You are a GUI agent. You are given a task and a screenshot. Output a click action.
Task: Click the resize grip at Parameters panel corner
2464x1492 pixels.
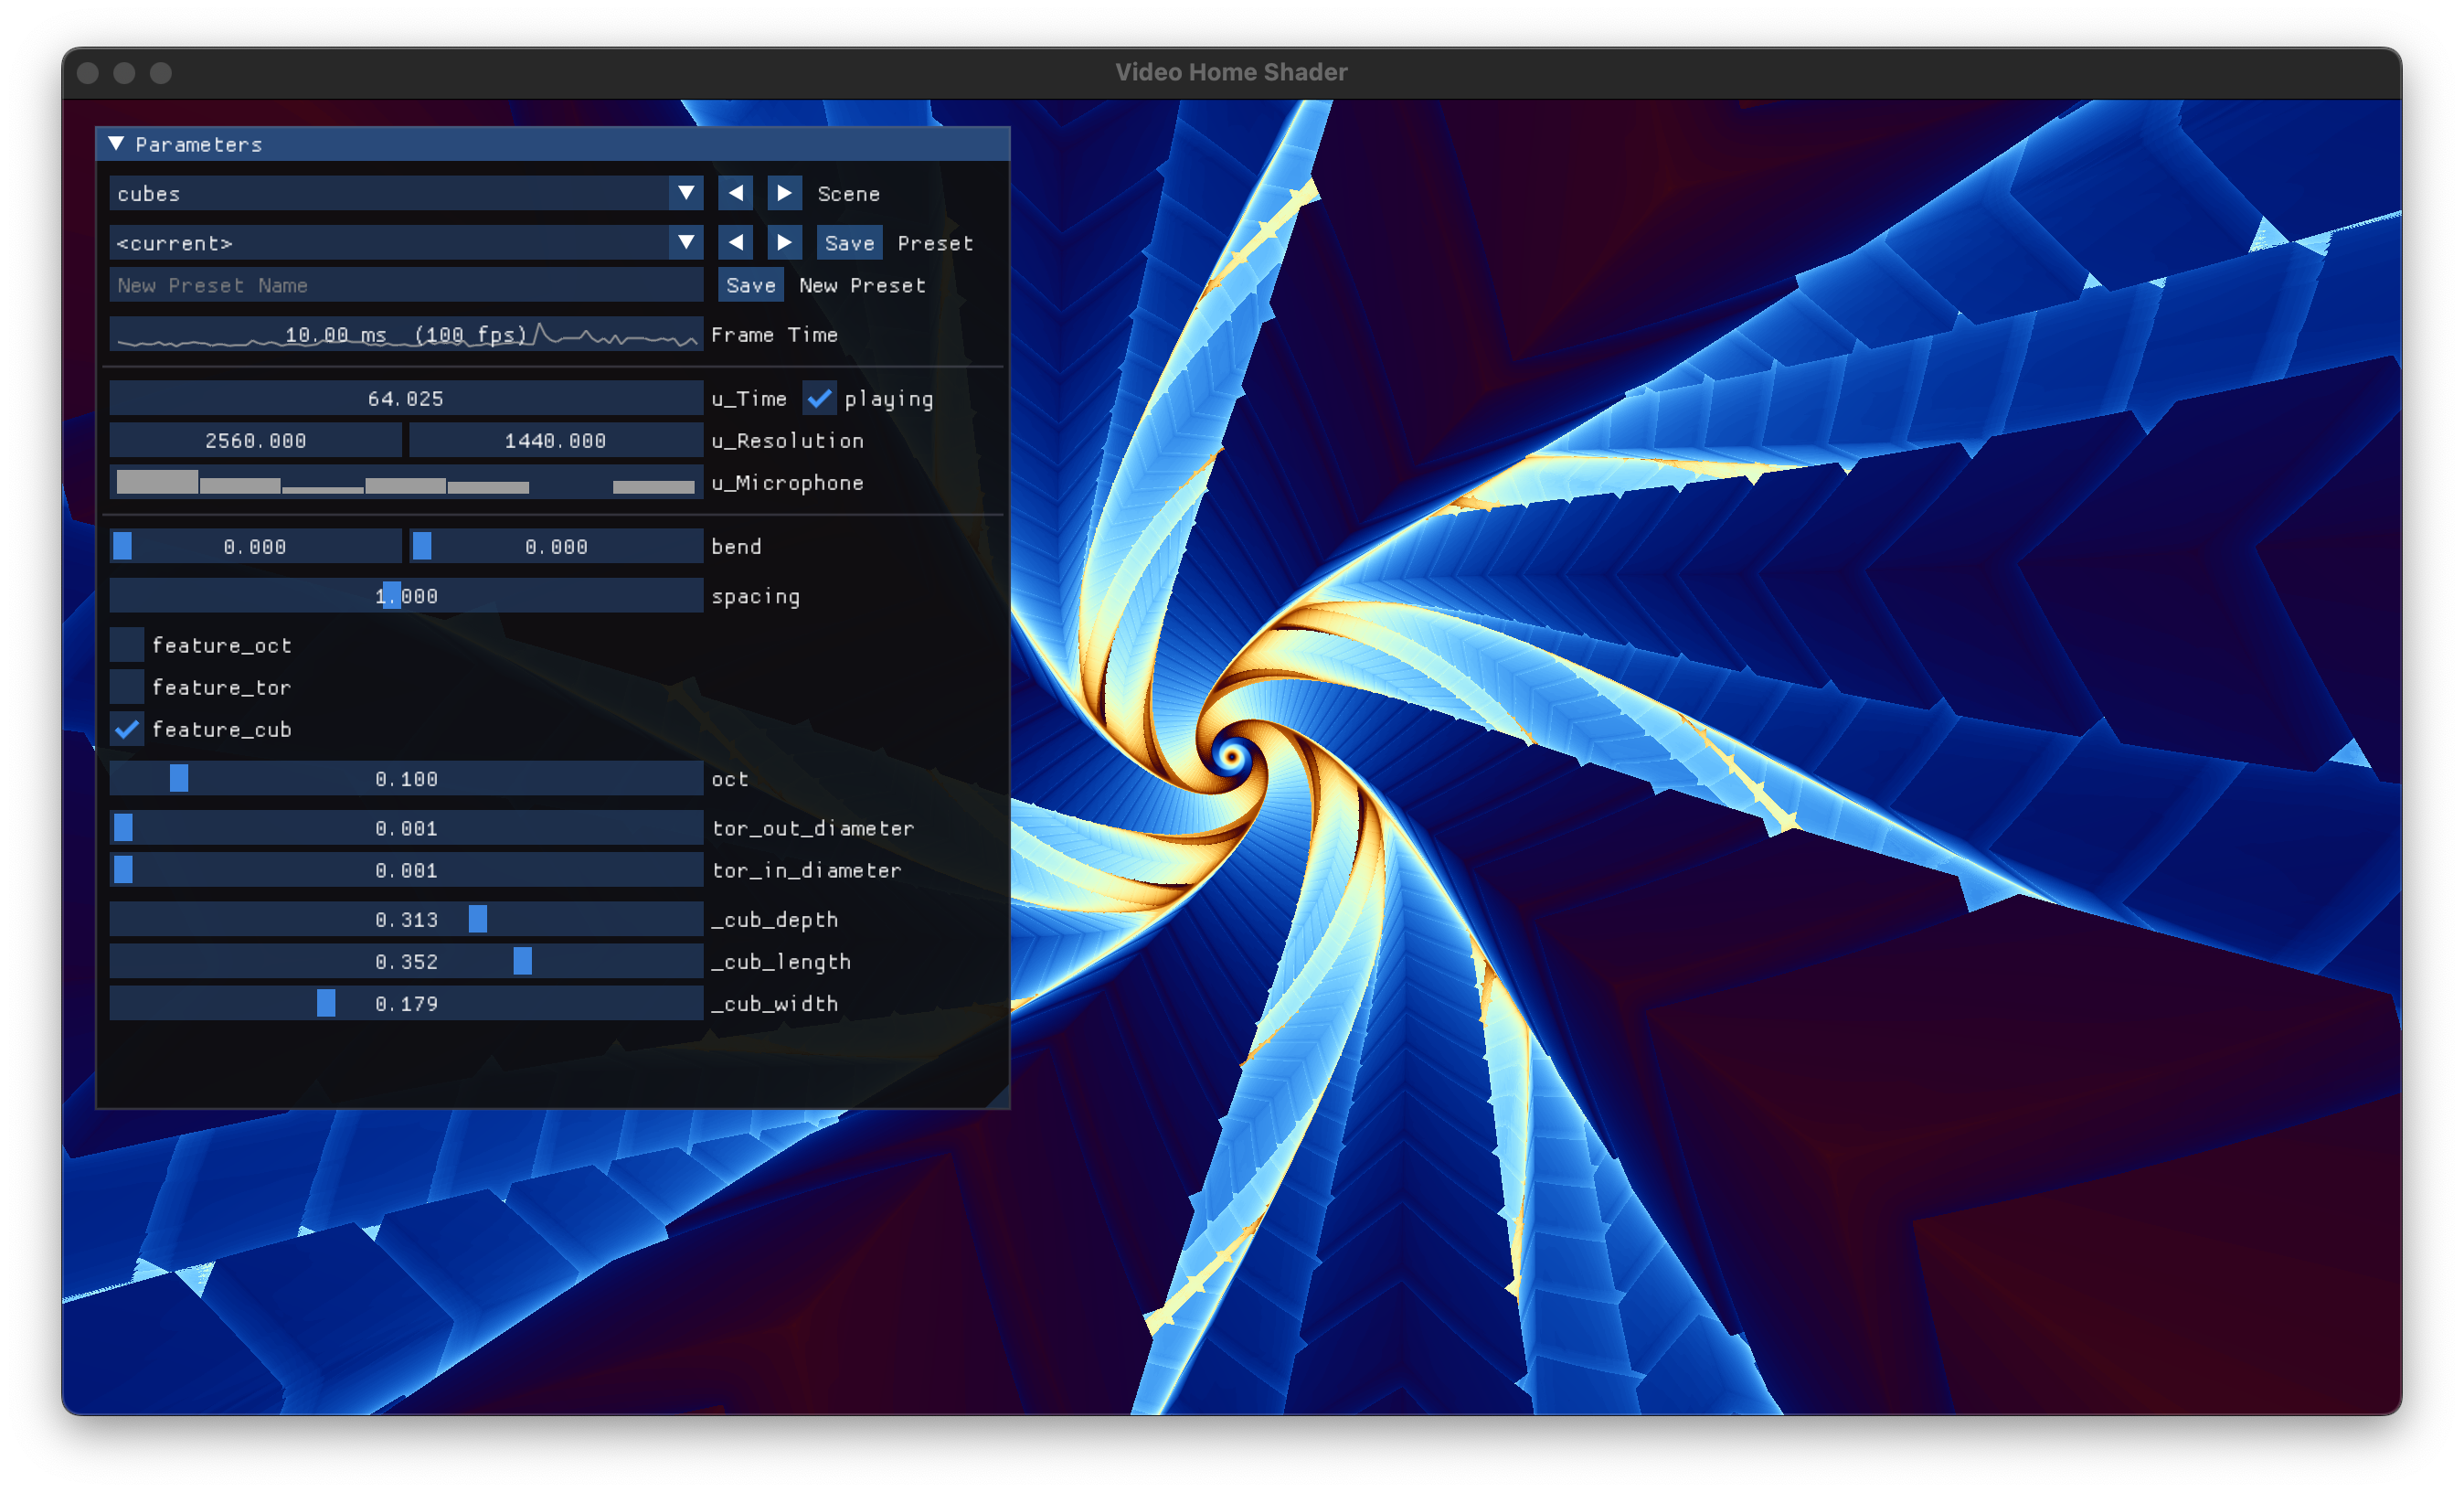click(x=999, y=1098)
